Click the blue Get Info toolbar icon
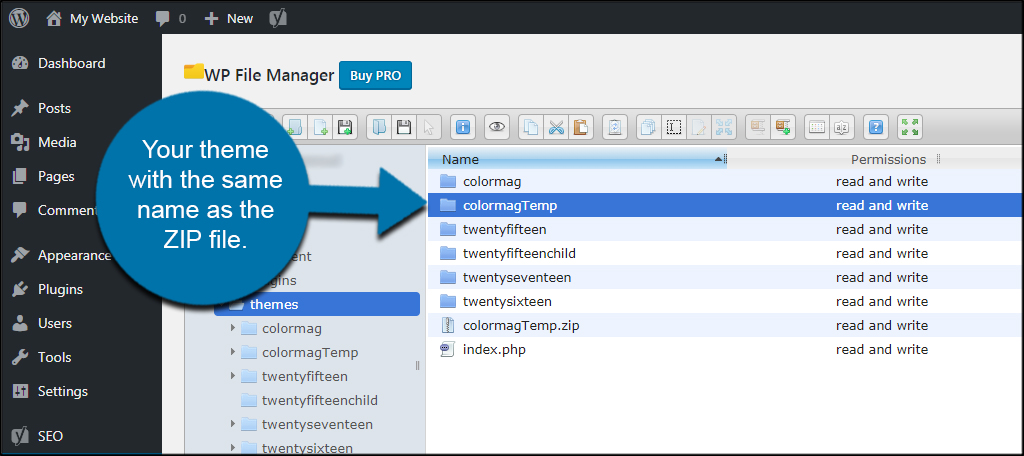This screenshot has width=1024, height=456. coord(463,127)
